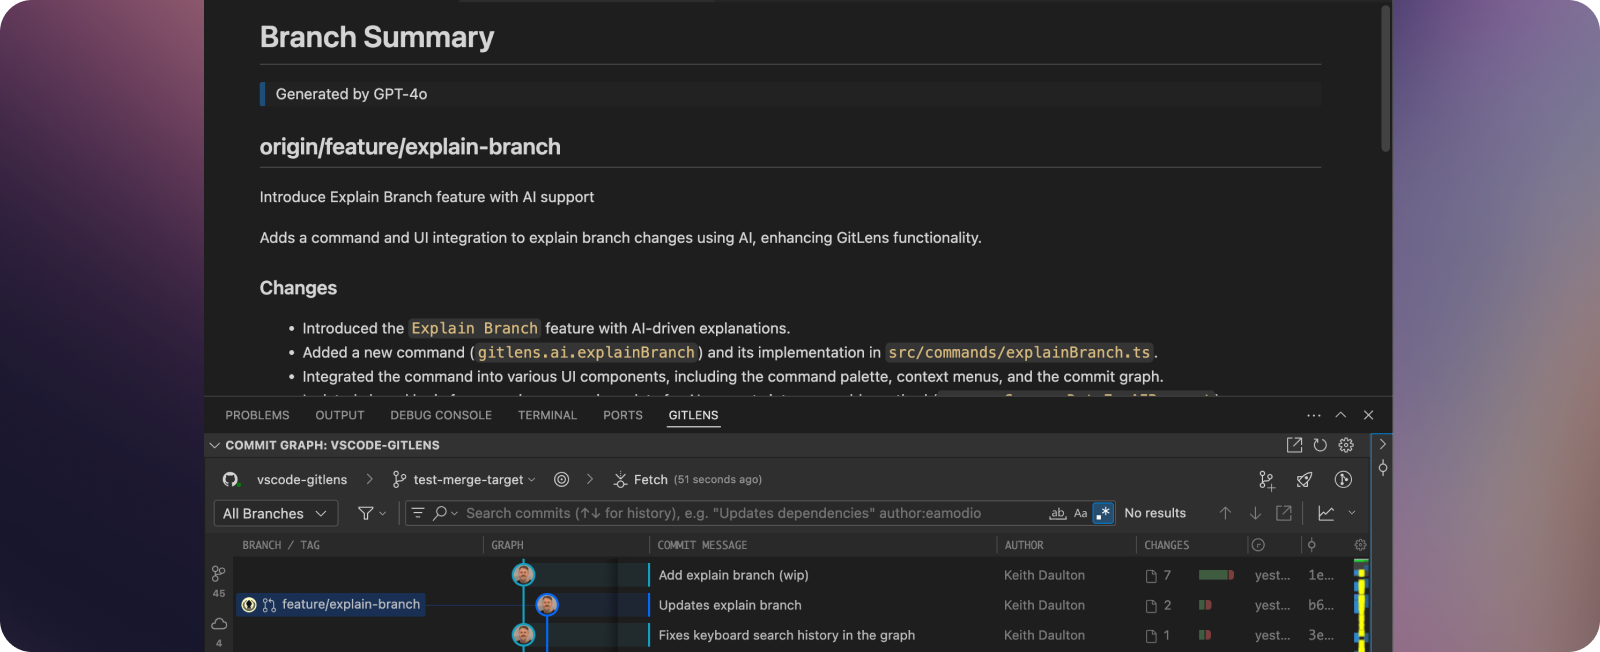Open the All Branches dropdown
This screenshot has width=1600, height=652.
pyautogui.click(x=275, y=513)
